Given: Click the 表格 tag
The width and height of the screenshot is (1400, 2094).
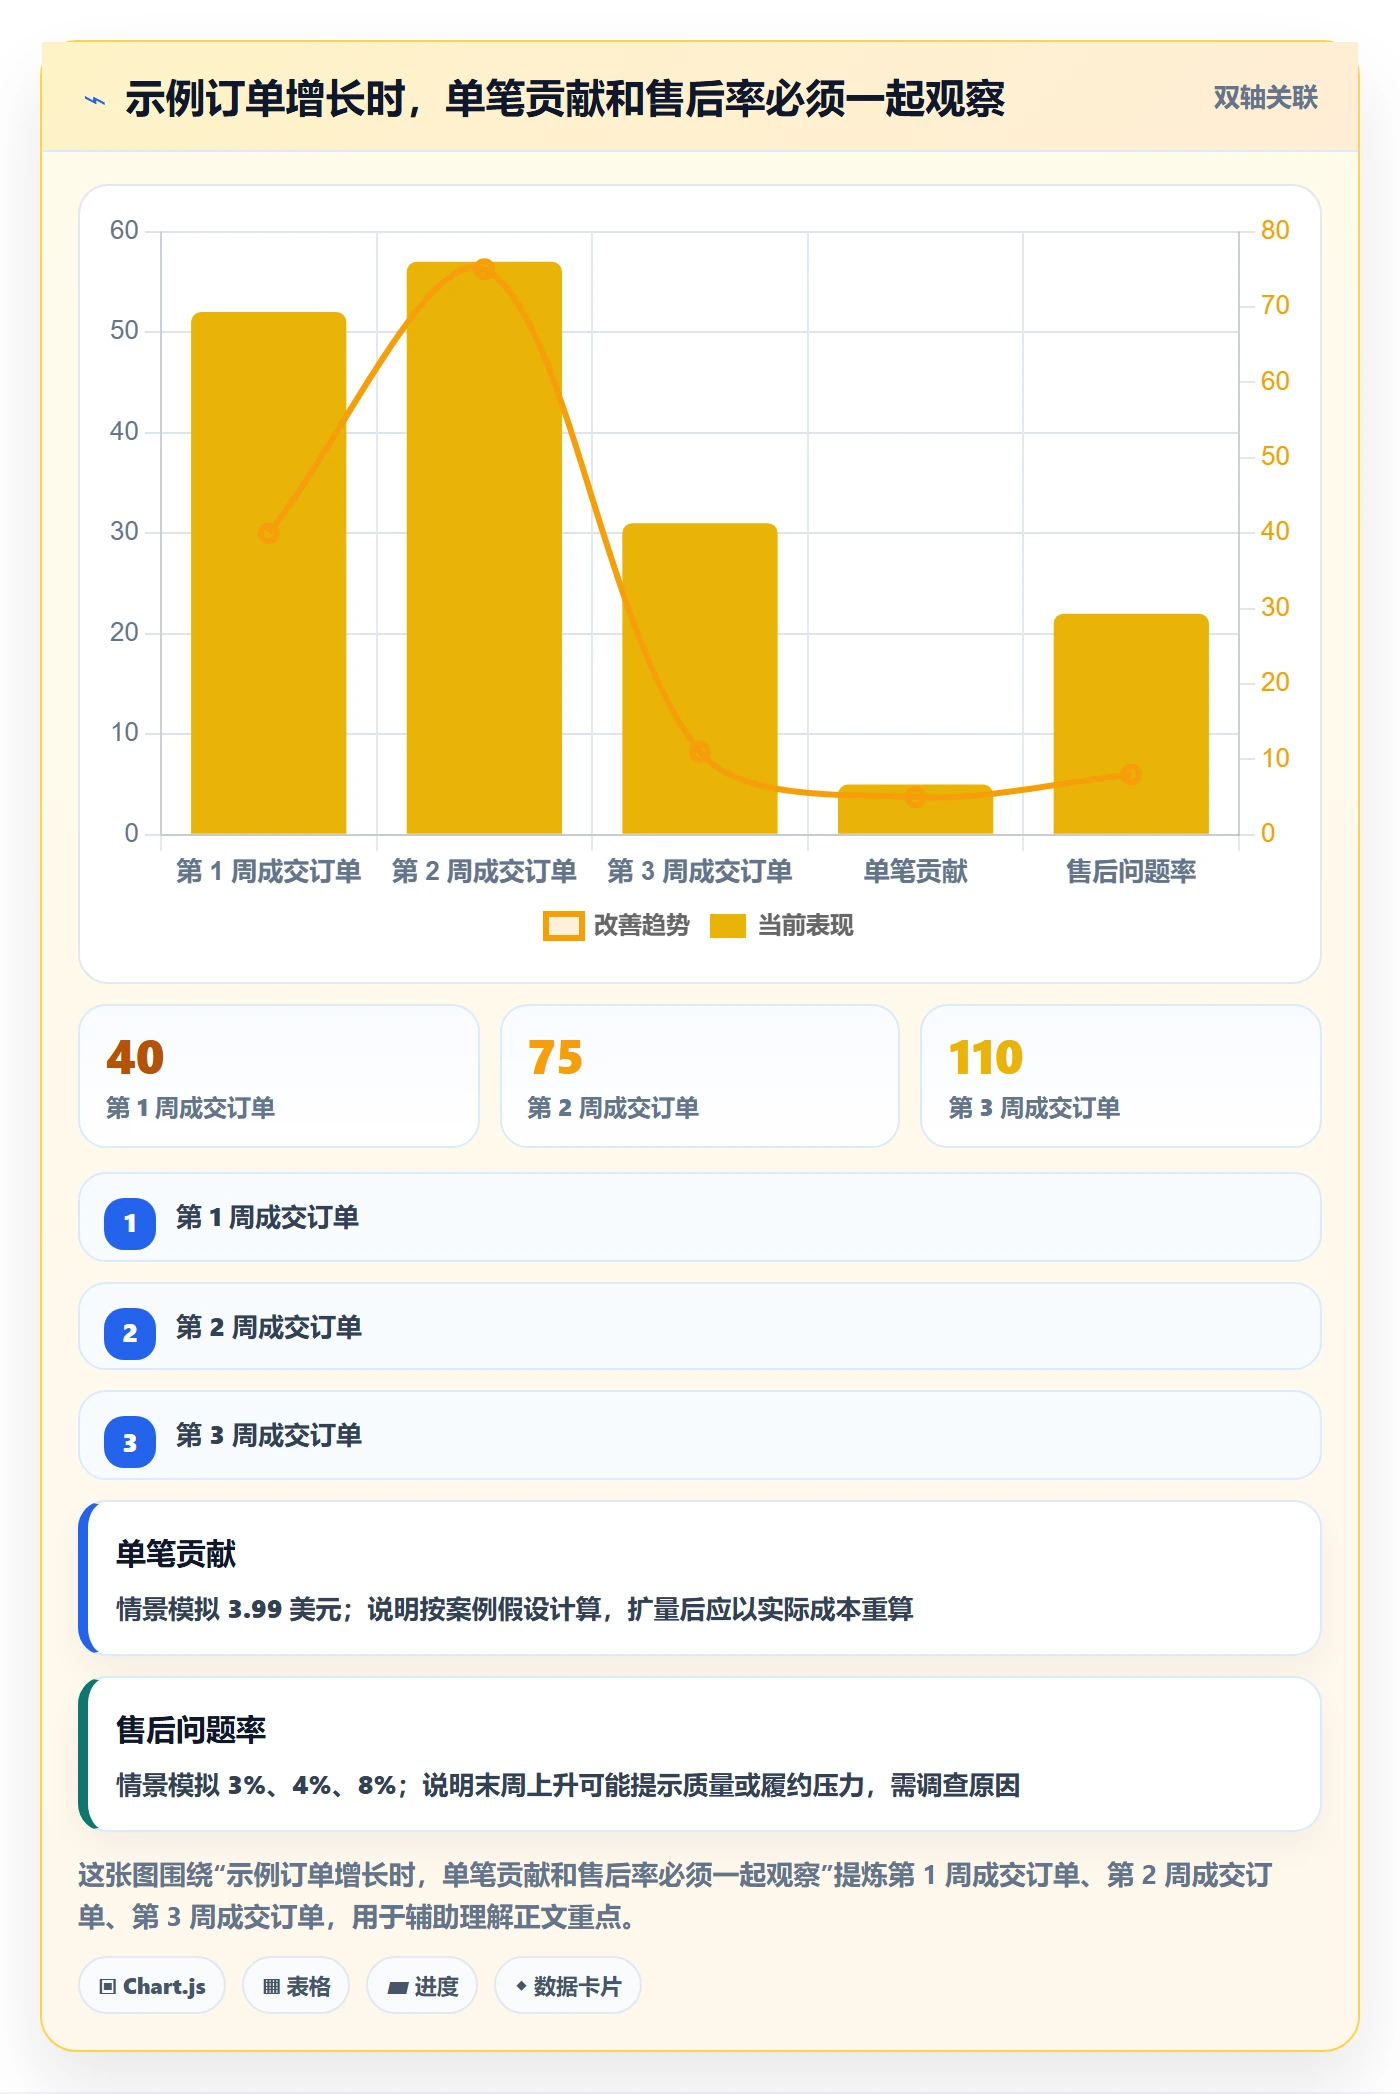Looking at the screenshot, I should [x=296, y=1986].
